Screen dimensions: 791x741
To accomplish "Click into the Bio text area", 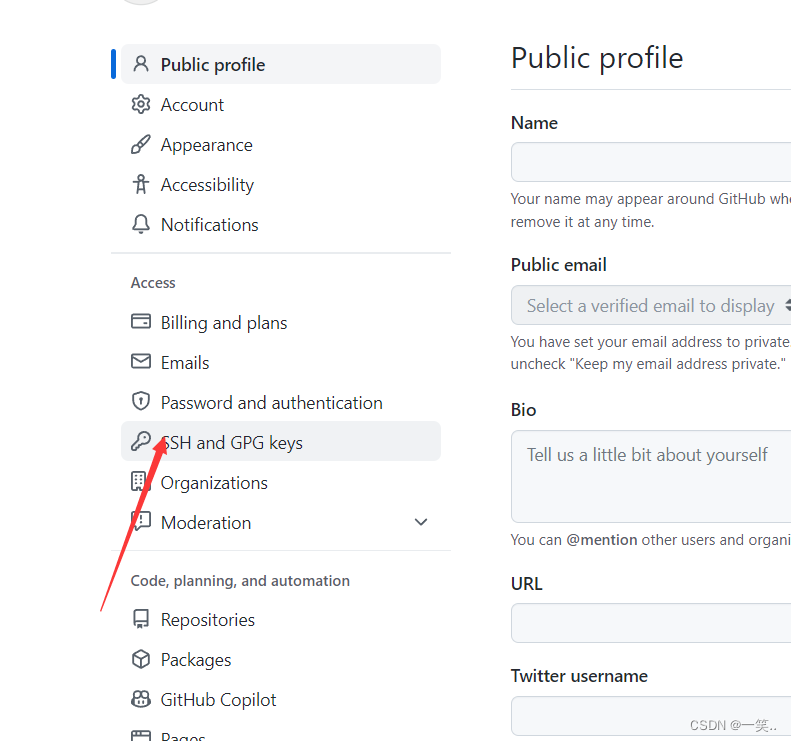I will point(651,476).
